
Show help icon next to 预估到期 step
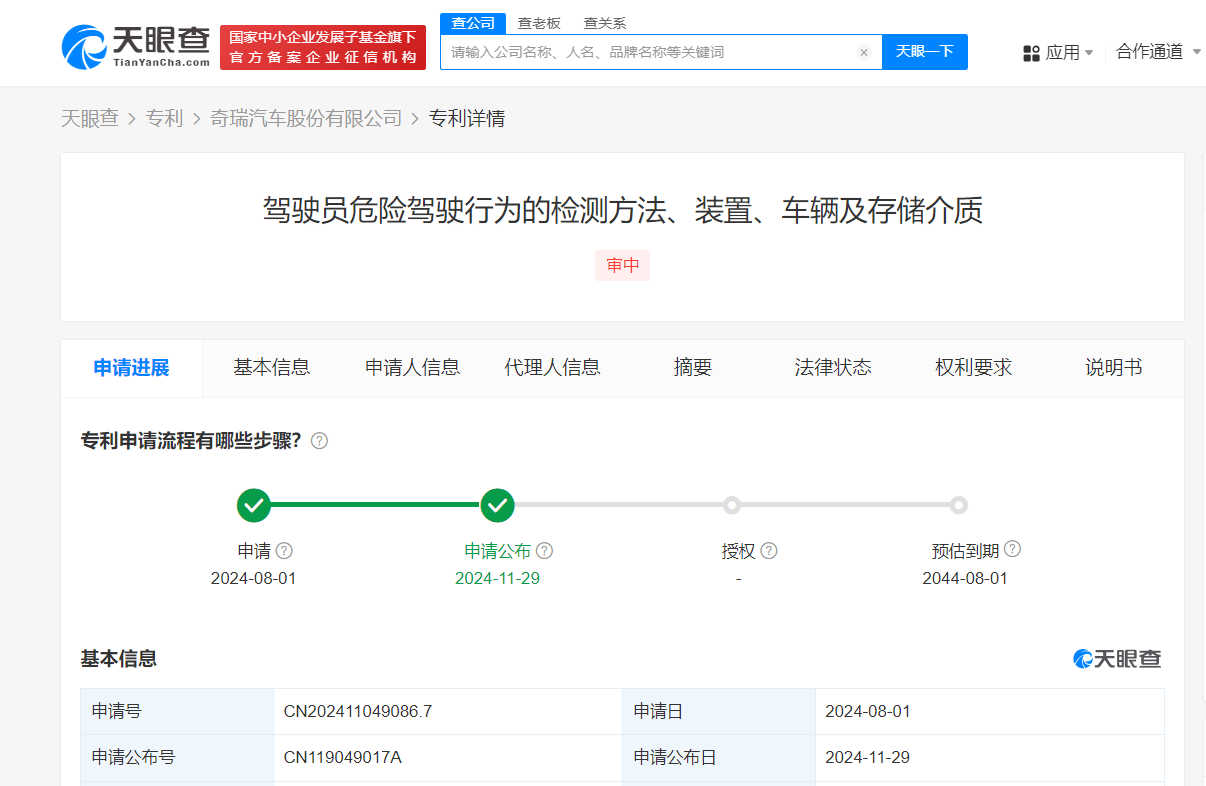(x=1012, y=549)
